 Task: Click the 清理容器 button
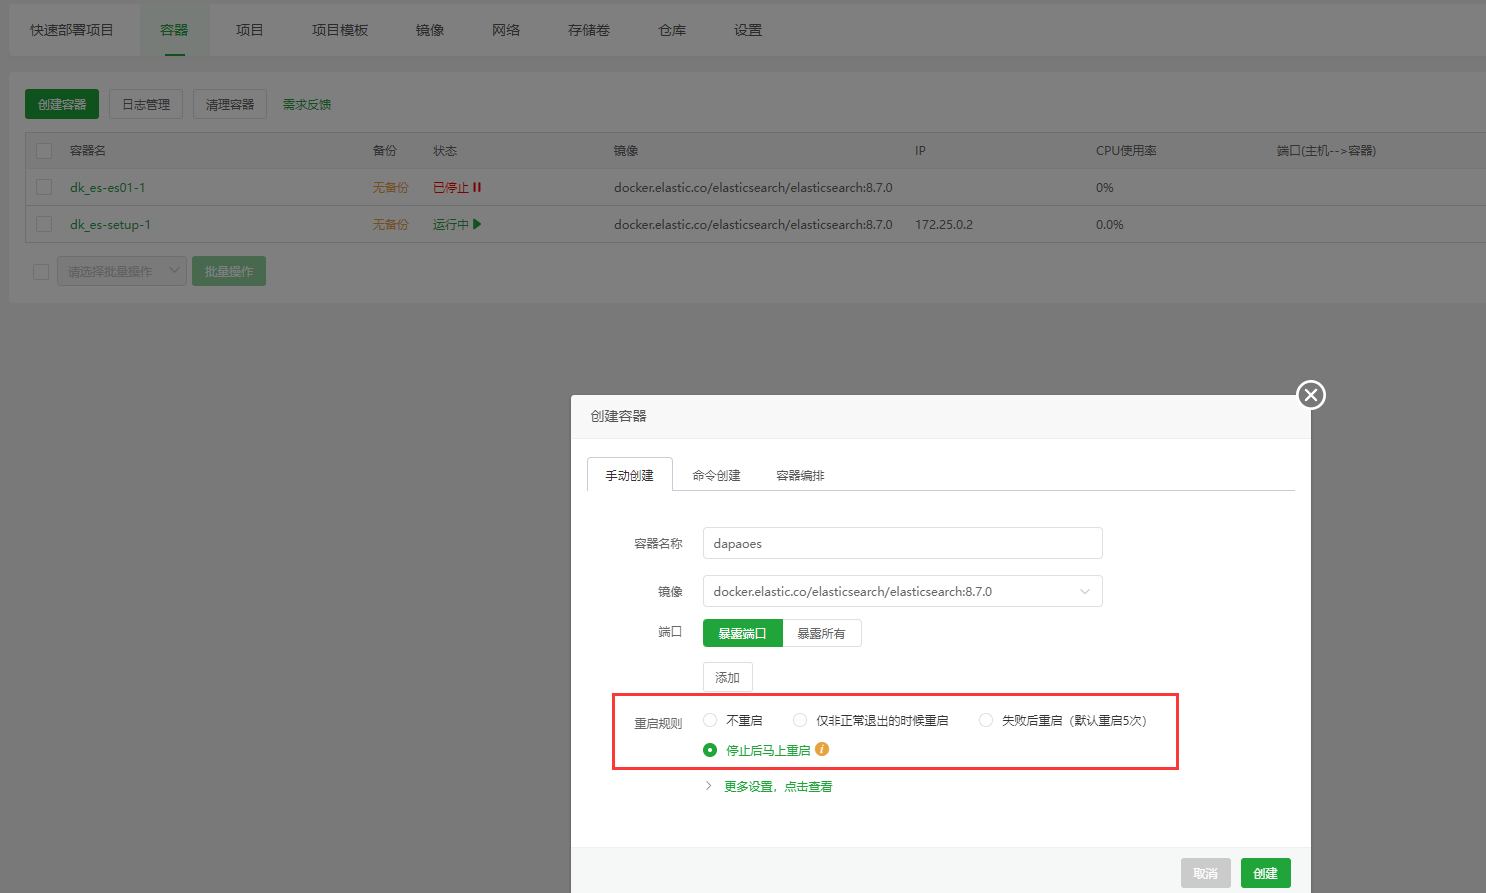point(230,104)
